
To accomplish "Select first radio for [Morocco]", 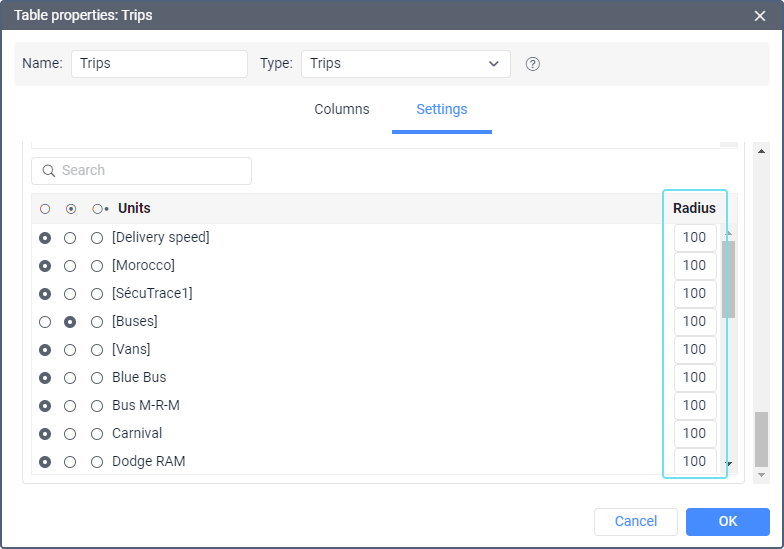I will point(45,266).
